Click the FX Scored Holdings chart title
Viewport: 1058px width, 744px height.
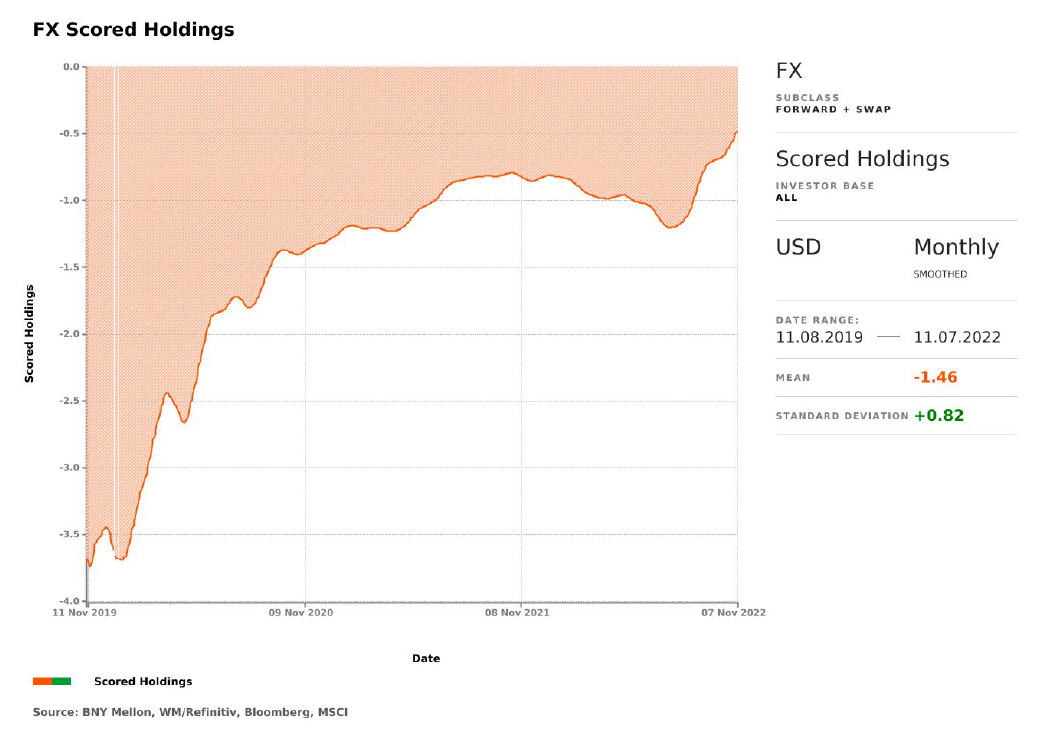(134, 30)
